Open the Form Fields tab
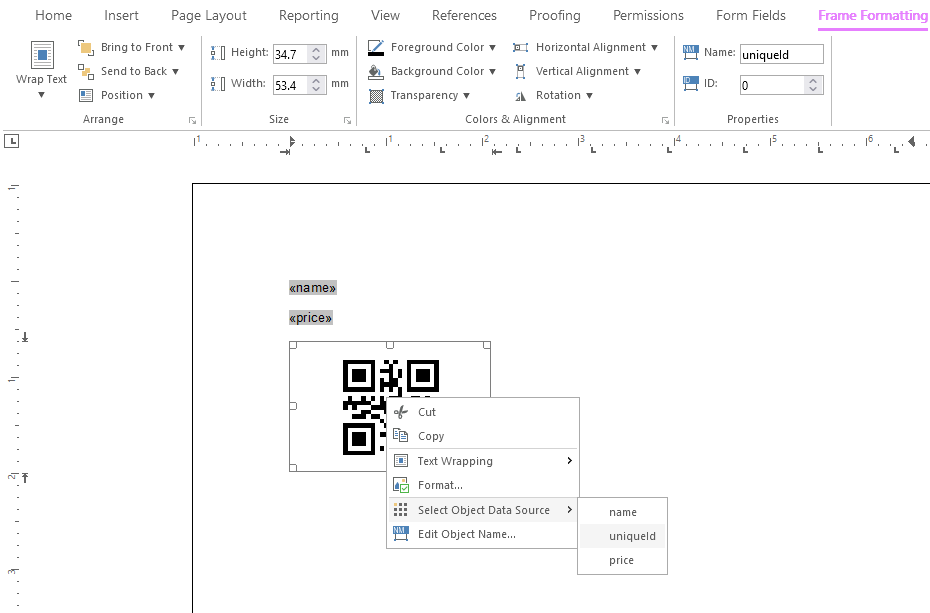This screenshot has width=930, height=613. click(751, 15)
